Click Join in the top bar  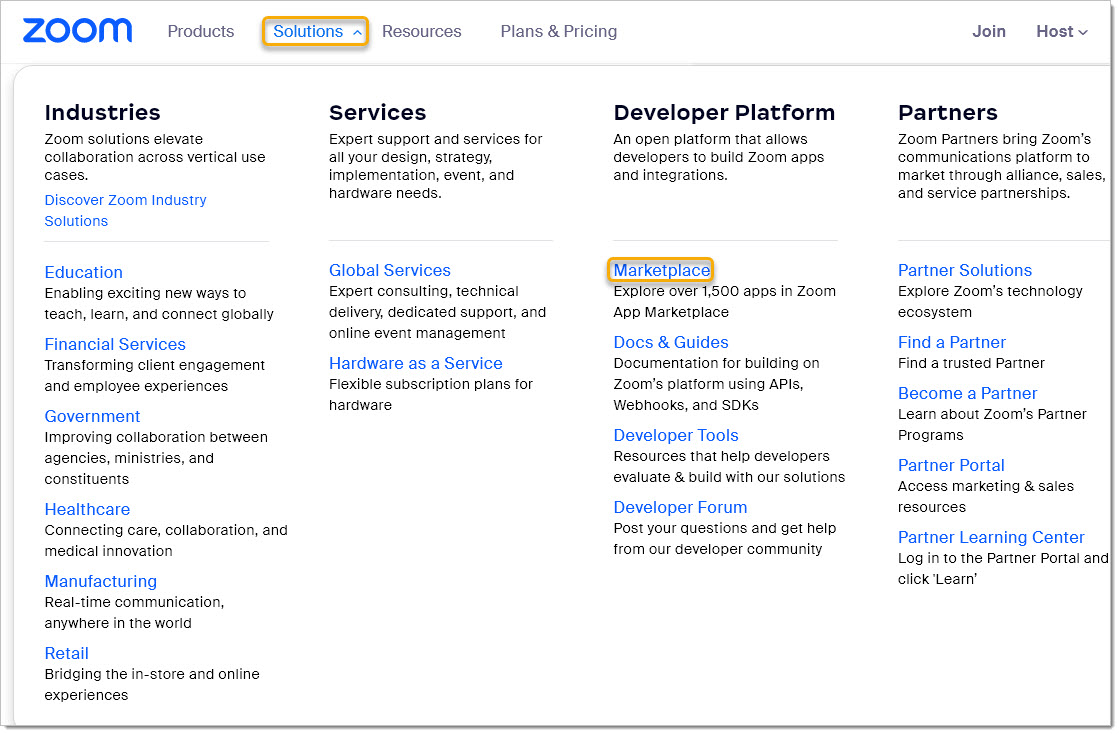click(988, 32)
